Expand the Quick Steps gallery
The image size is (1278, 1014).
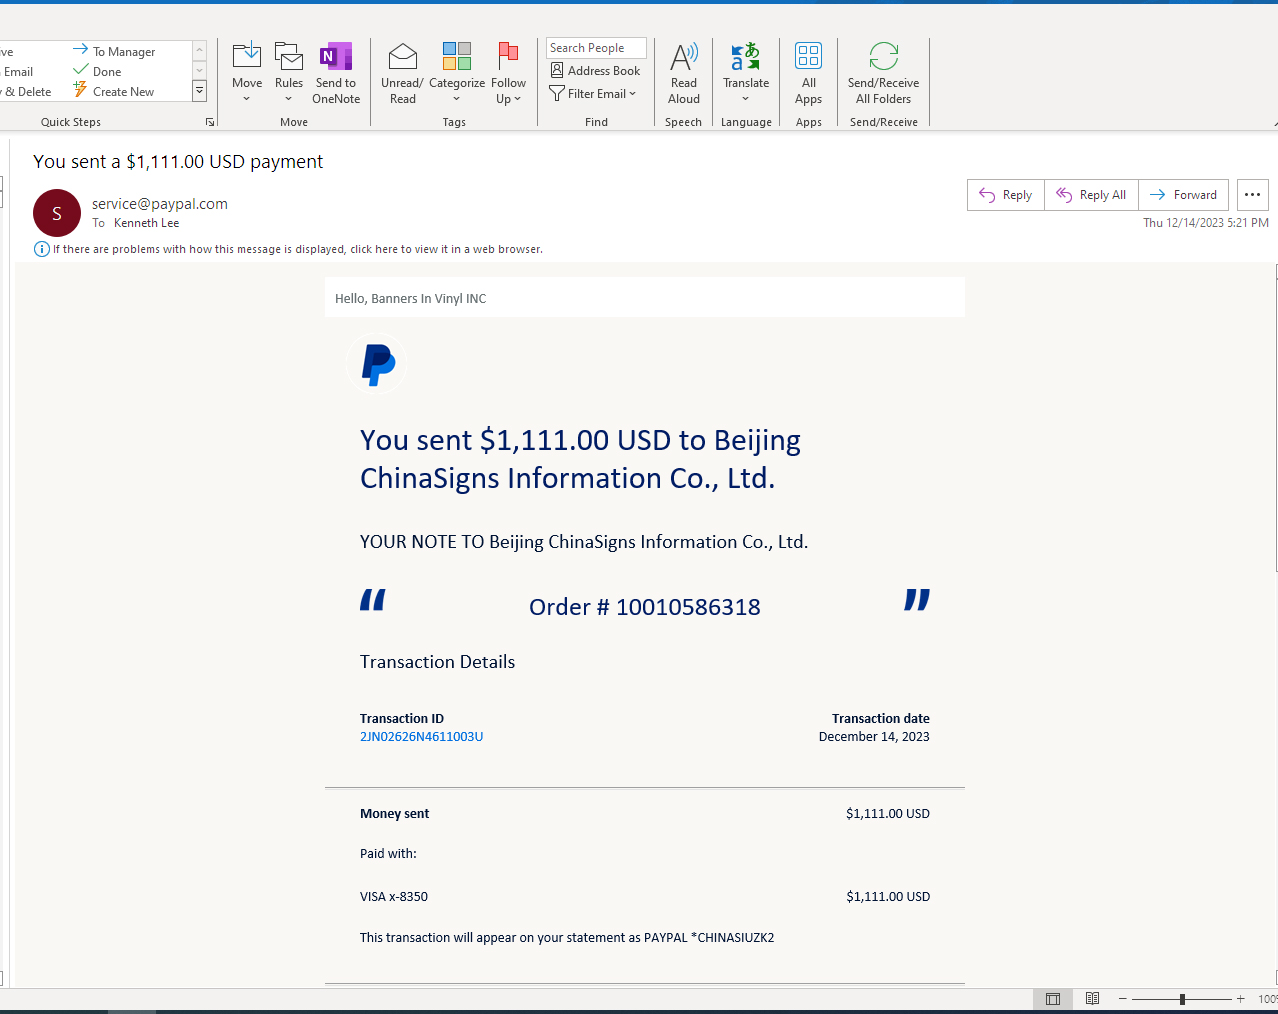[199, 91]
